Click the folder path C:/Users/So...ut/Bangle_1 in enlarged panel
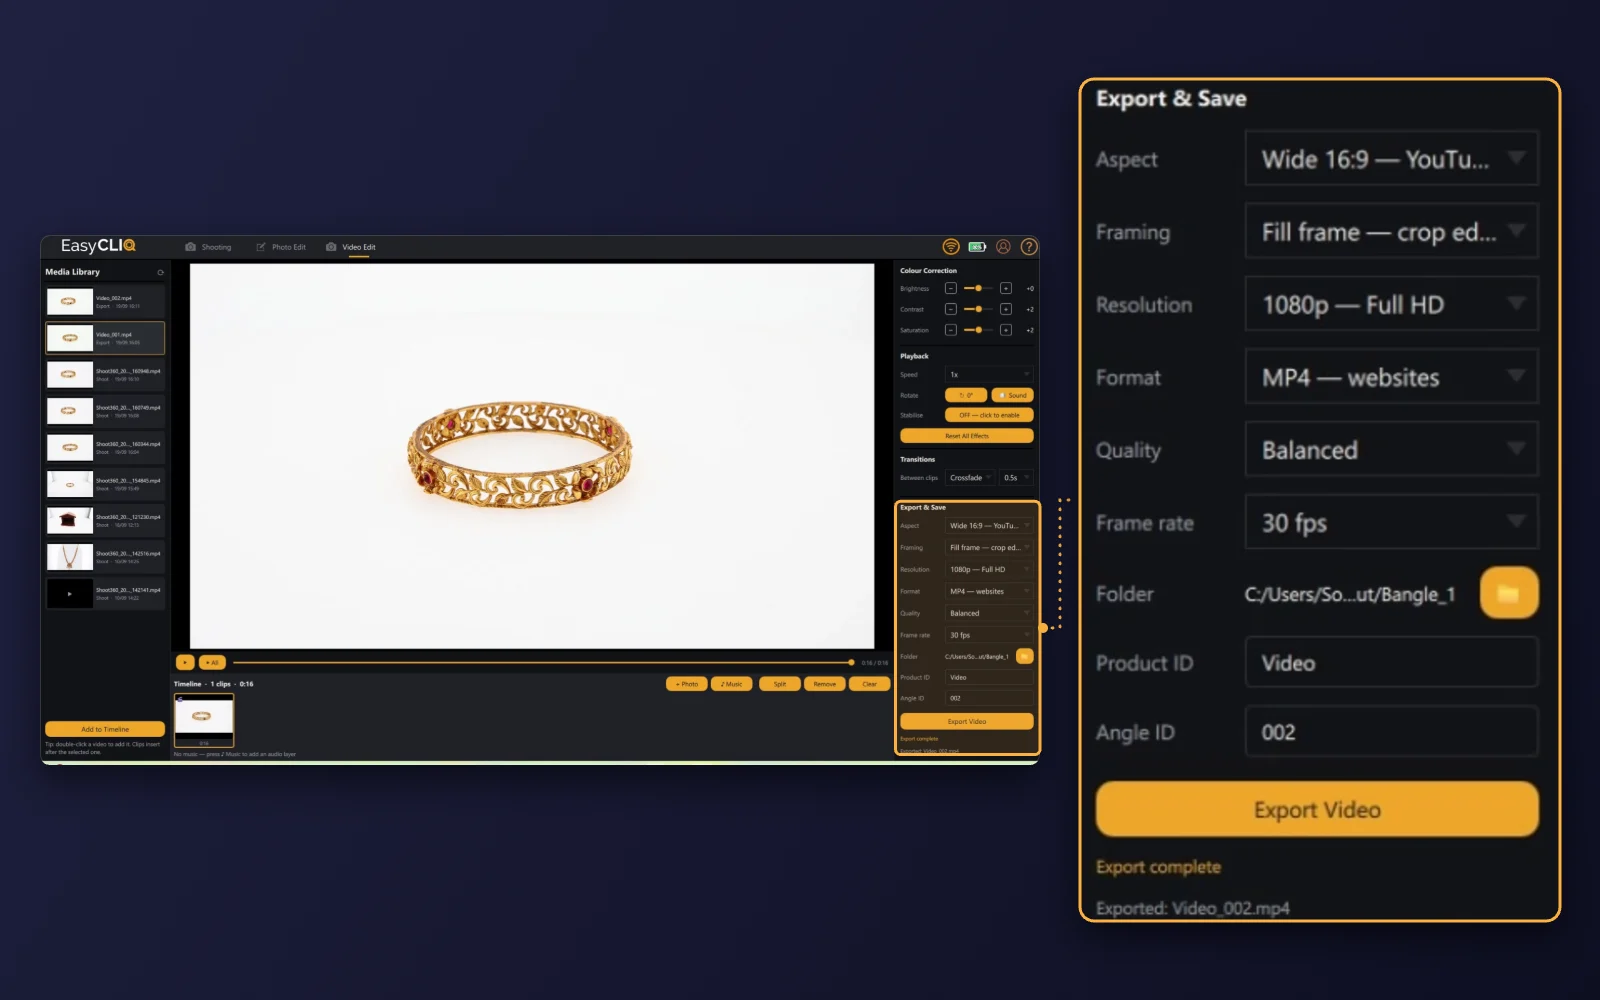Image resolution: width=1600 pixels, height=1000 pixels. click(1349, 594)
